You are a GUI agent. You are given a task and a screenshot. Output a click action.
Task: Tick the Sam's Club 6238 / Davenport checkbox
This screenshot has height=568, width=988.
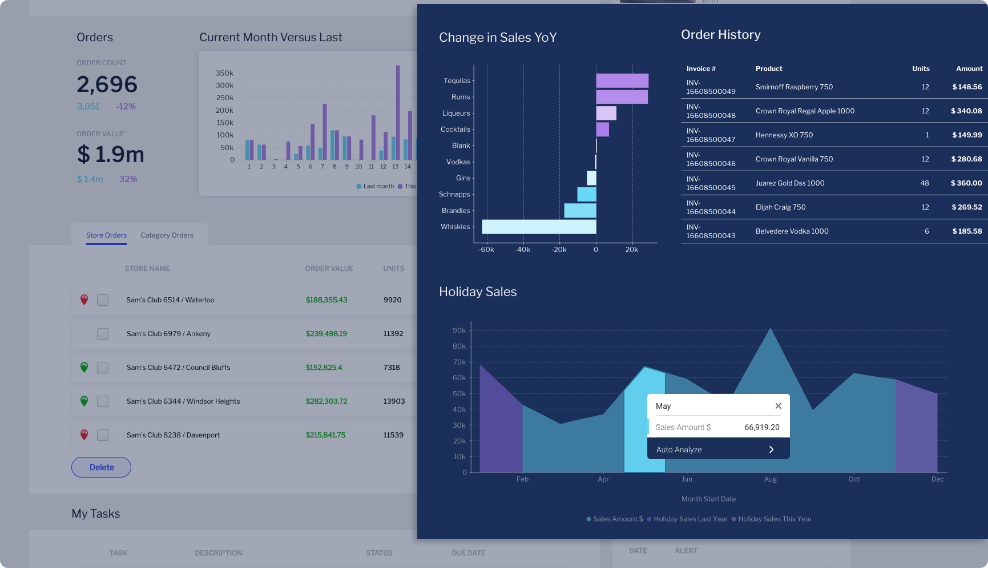pos(103,436)
